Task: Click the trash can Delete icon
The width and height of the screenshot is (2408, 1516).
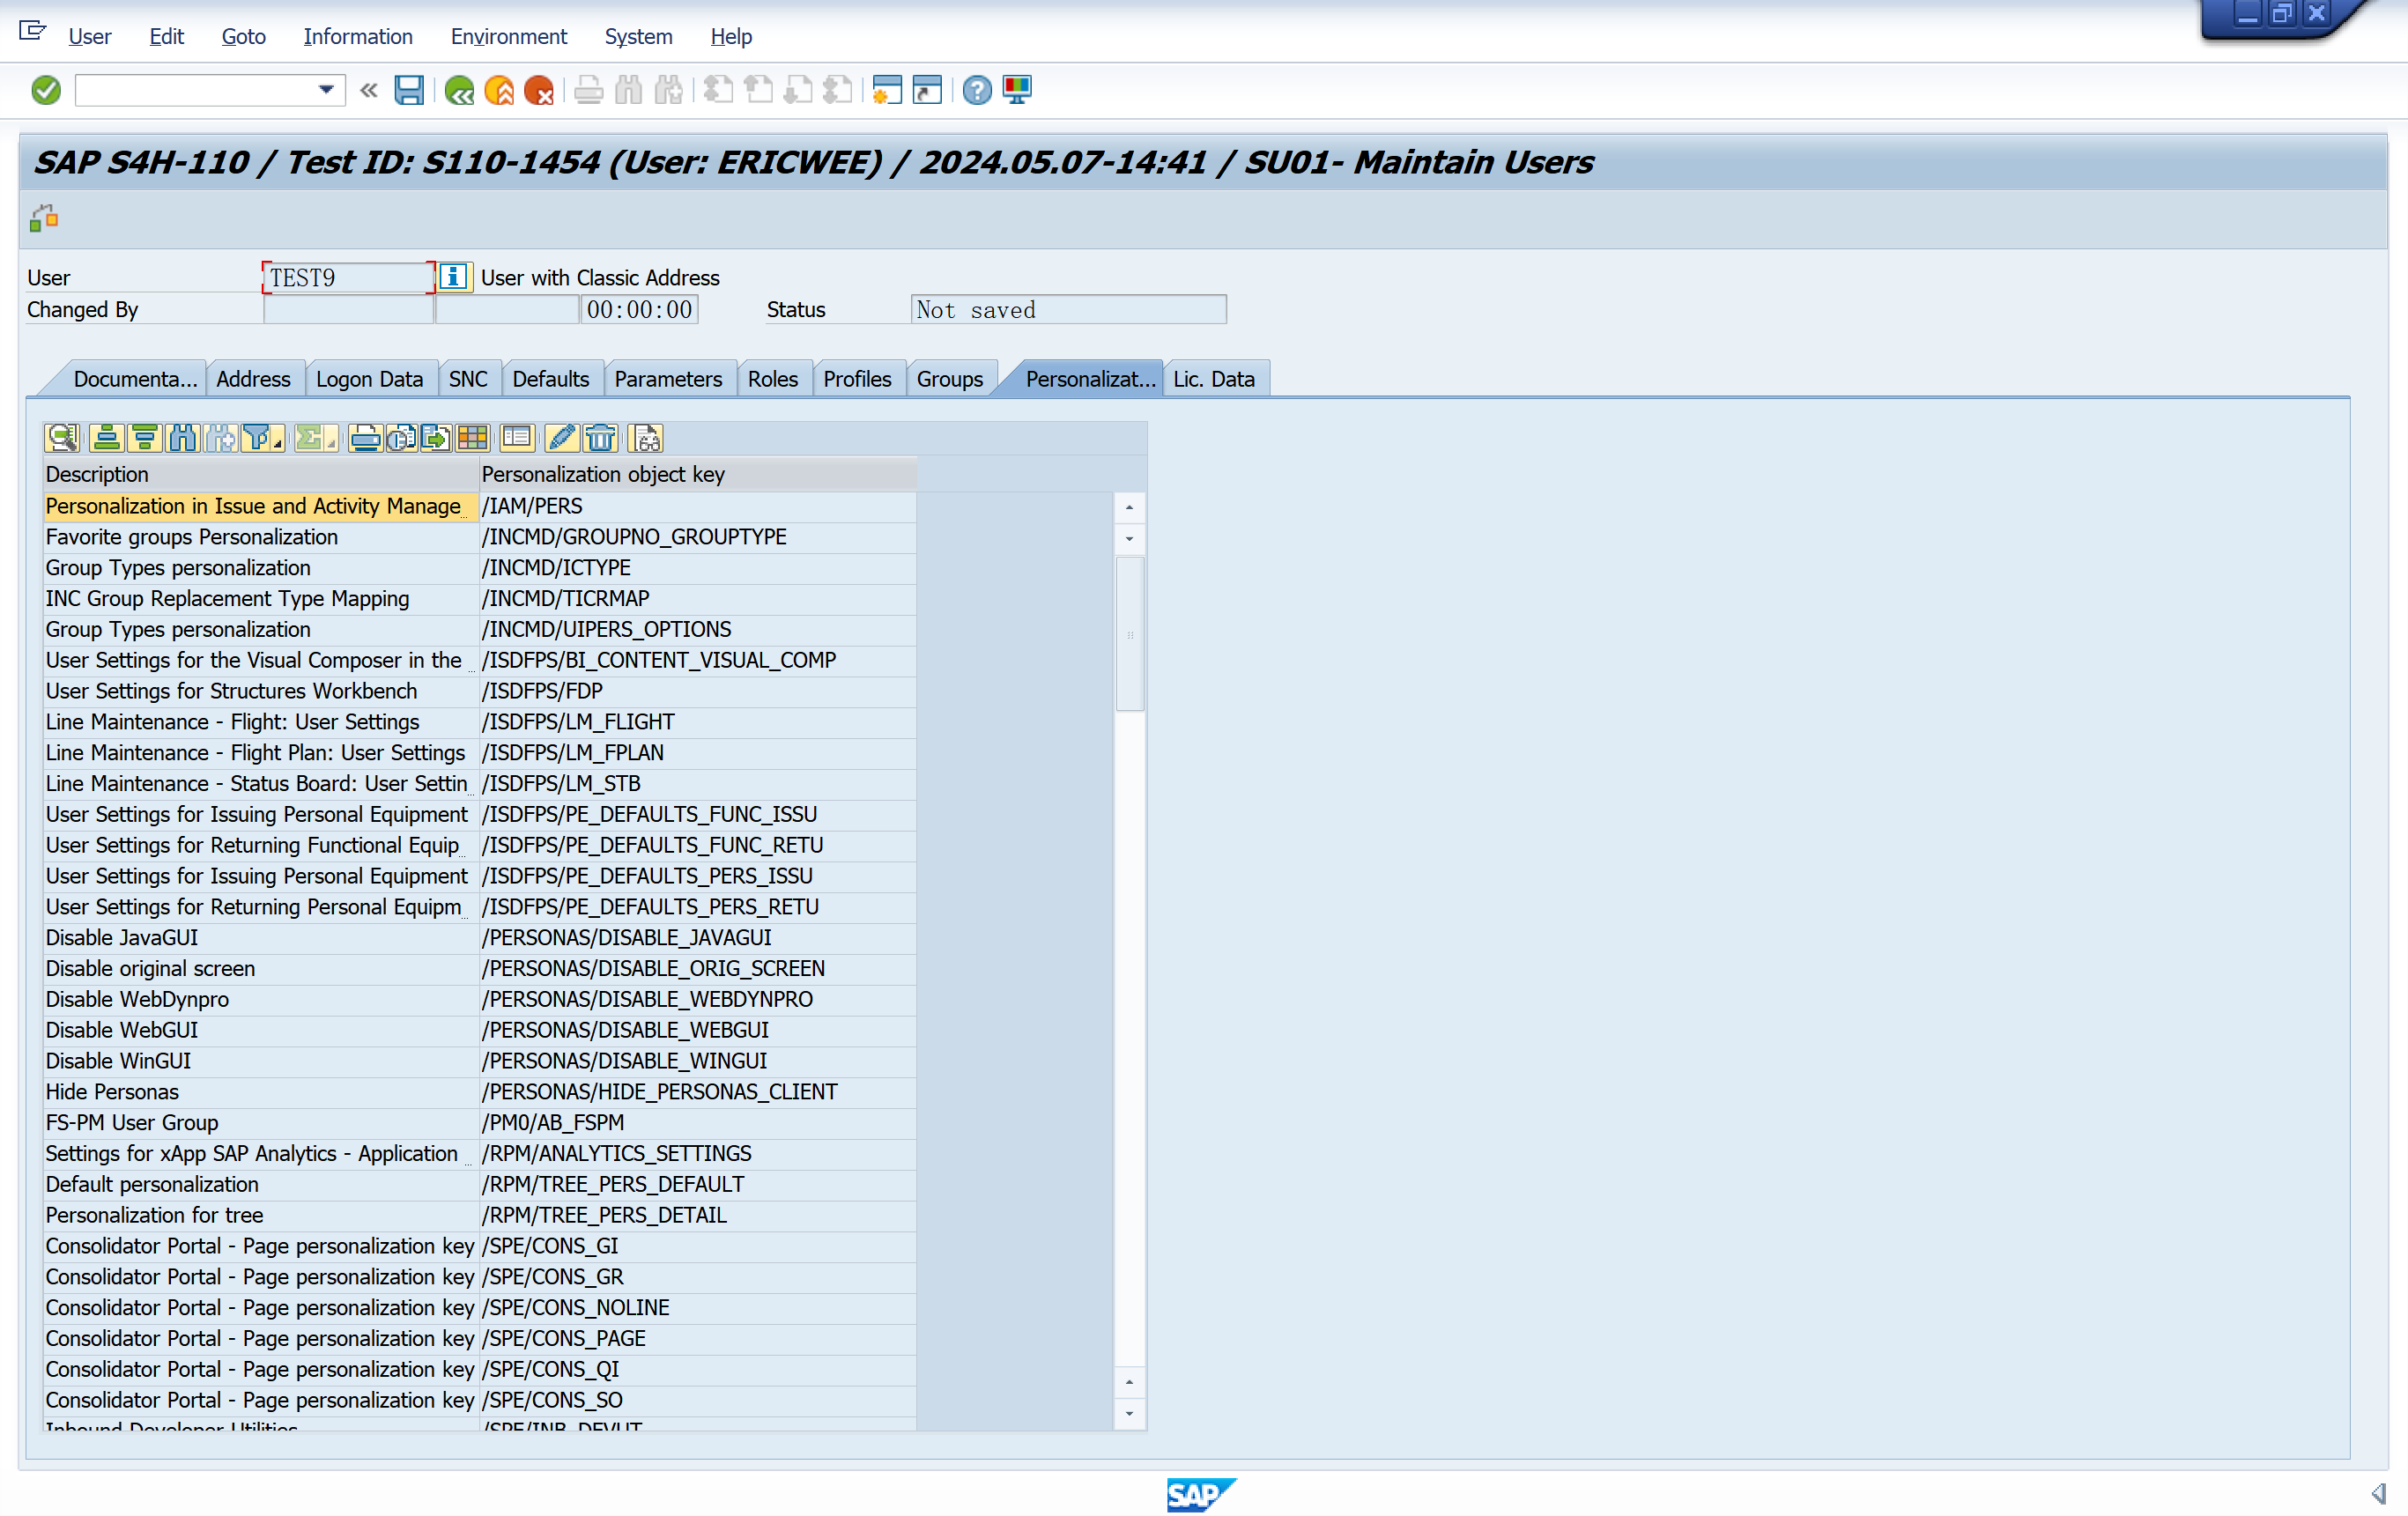Action: [x=600, y=438]
